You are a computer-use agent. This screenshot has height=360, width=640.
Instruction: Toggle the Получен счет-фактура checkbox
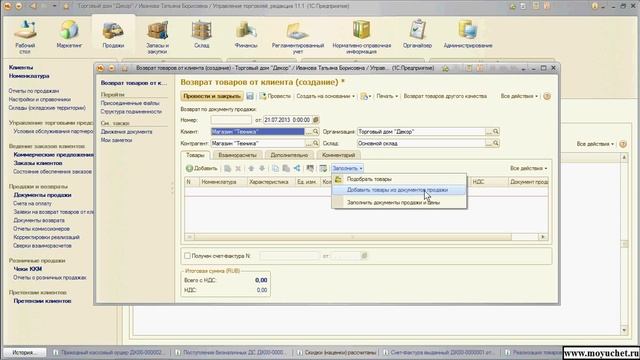click(x=187, y=256)
